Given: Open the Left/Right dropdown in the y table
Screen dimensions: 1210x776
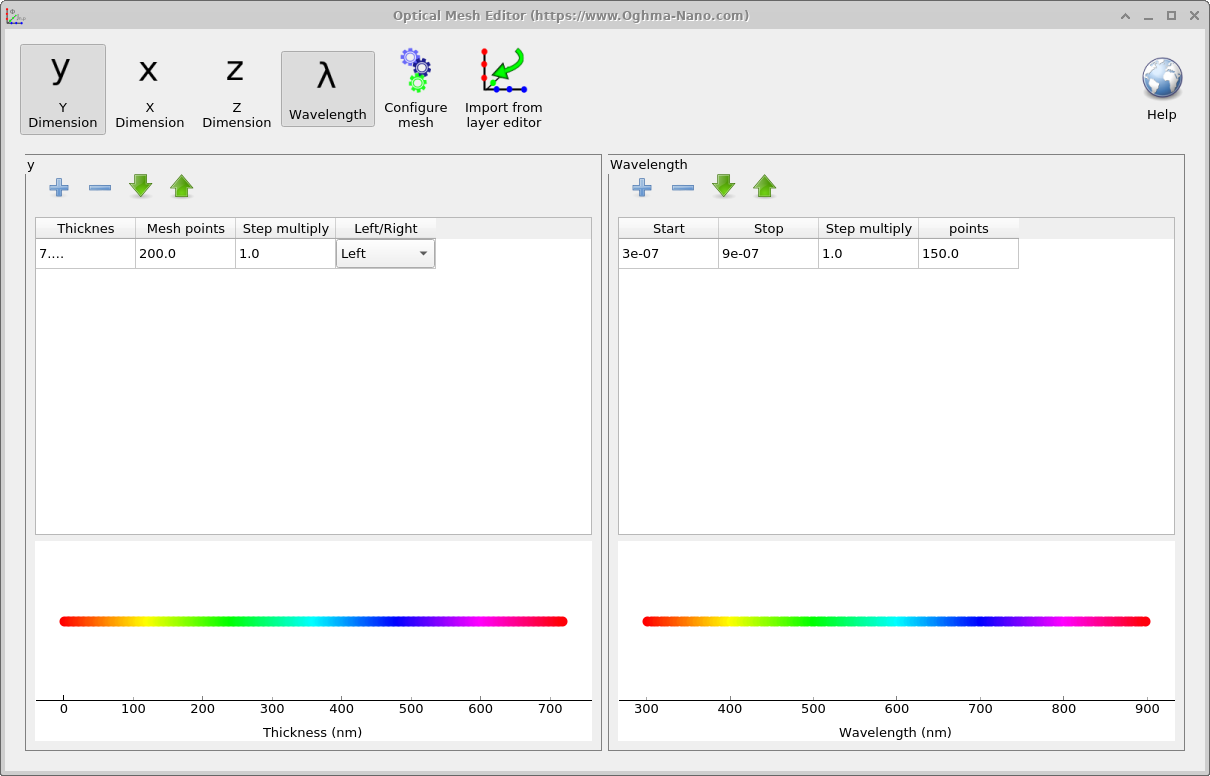Looking at the screenshot, I should click(424, 253).
